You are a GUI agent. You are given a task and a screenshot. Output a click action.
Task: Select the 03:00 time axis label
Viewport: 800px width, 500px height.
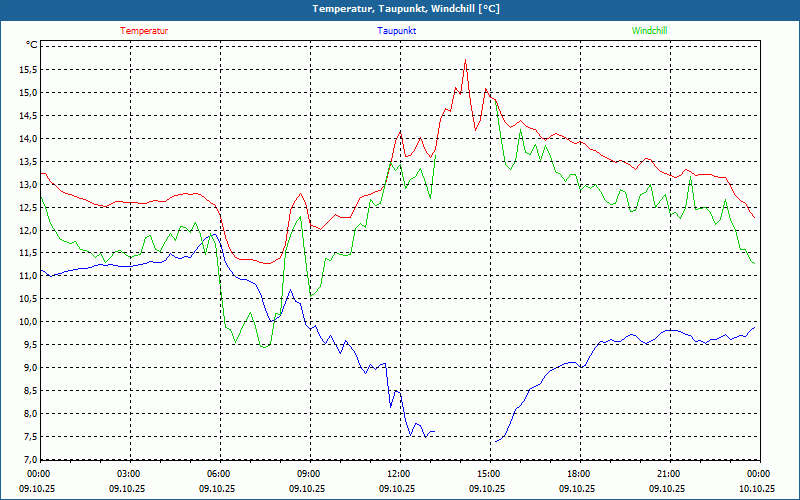click(x=129, y=474)
